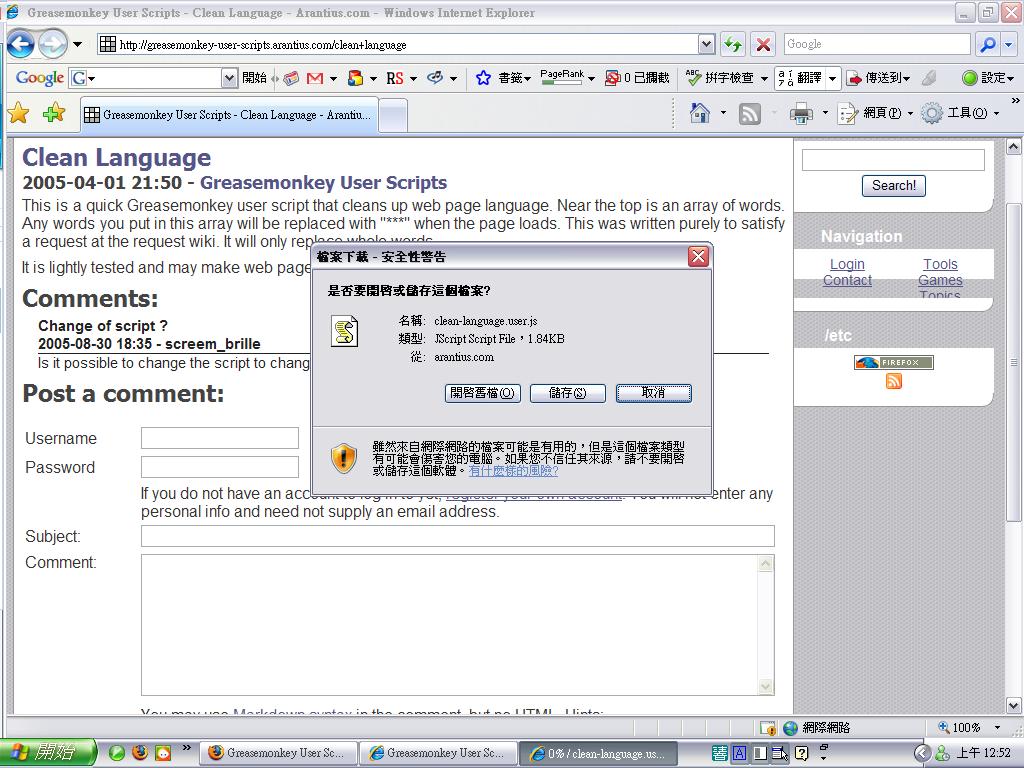This screenshot has width=1024, height=768.
Task: Click the Forward navigation arrow
Action: [x=54, y=44]
